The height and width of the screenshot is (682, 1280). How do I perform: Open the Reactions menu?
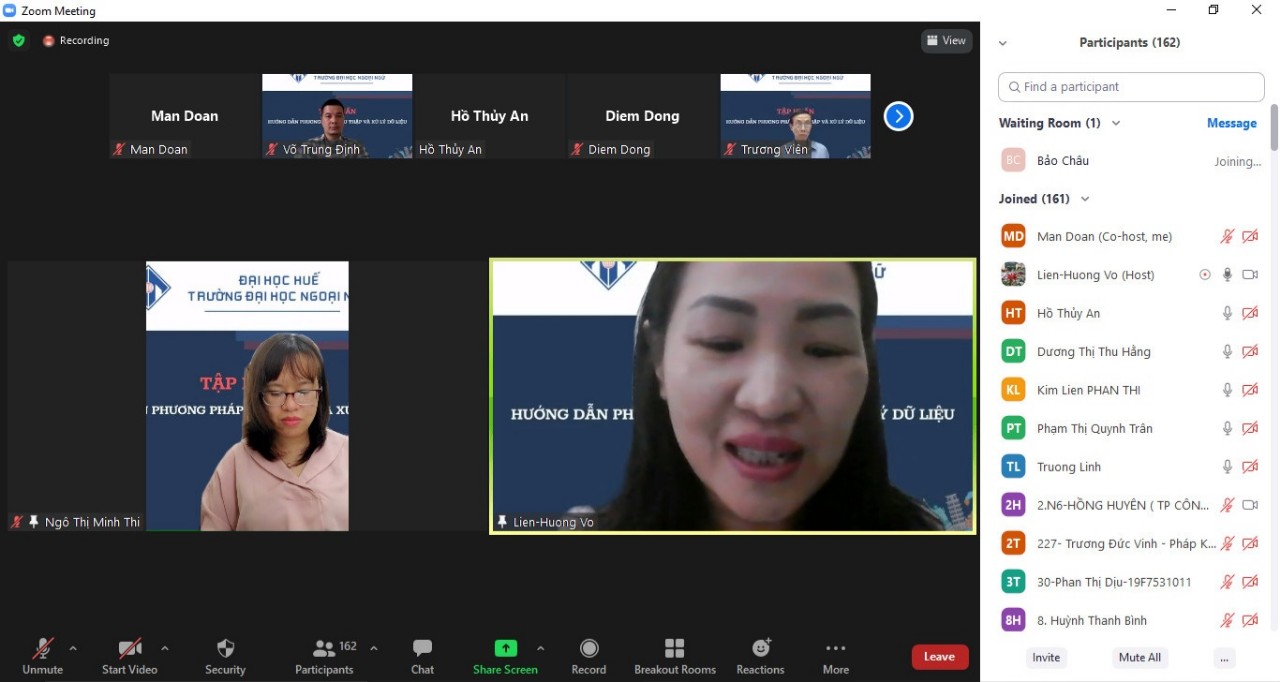(760, 656)
